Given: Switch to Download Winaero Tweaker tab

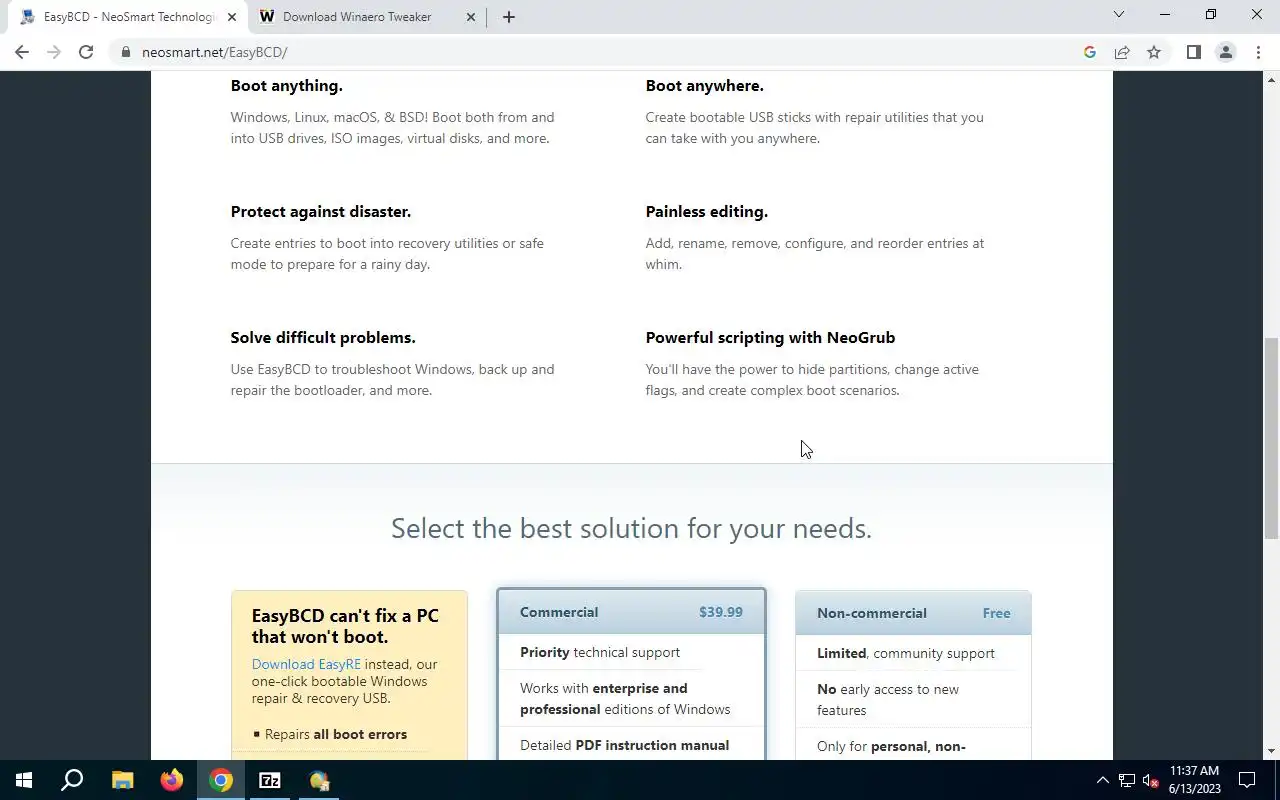Looking at the screenshot, I should pos(367,17).
